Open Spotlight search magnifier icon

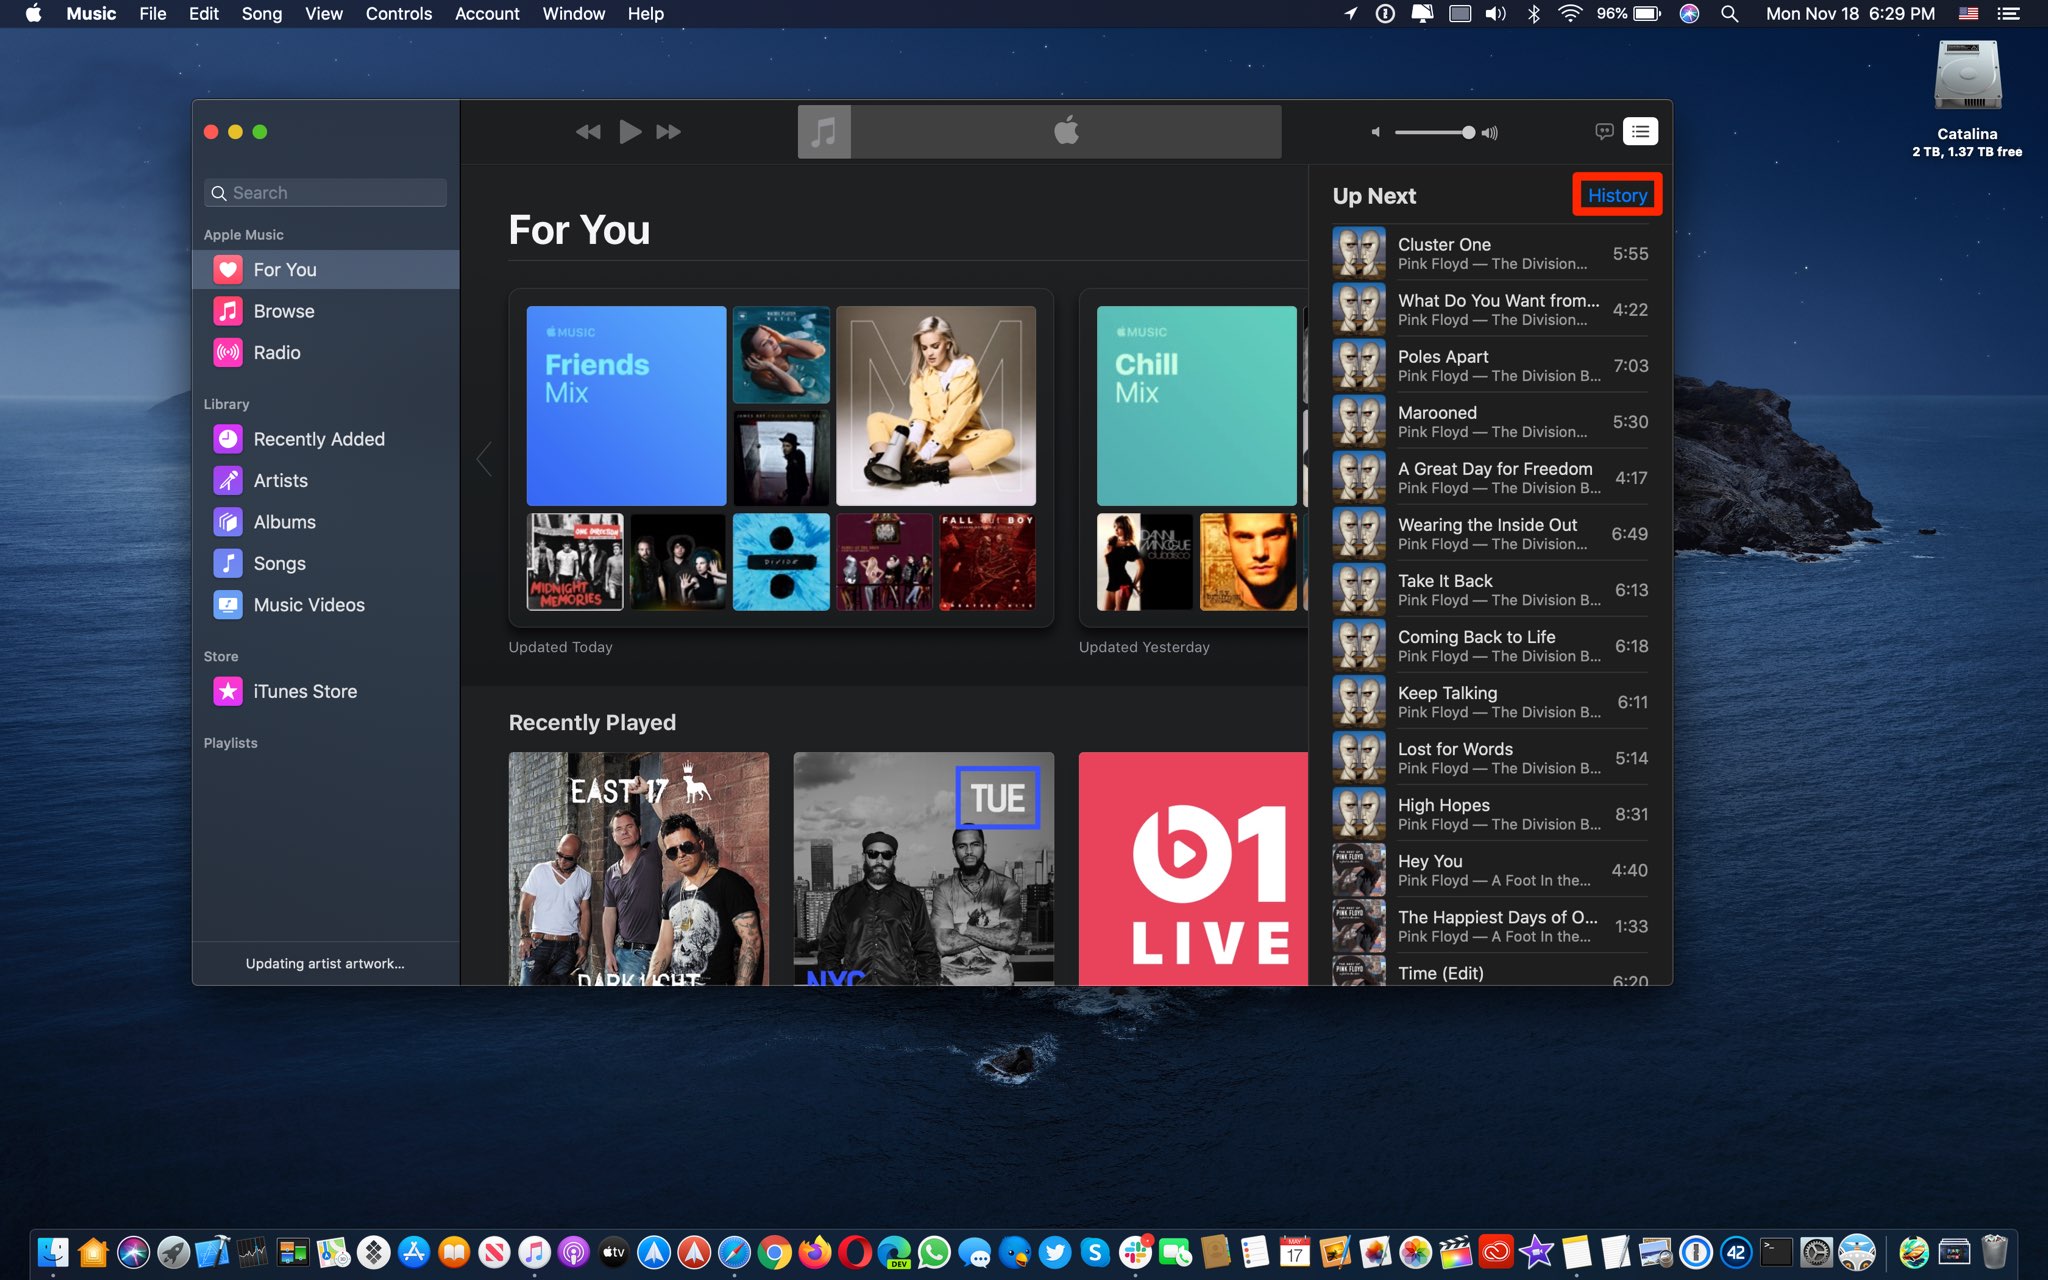click(1729, 14)
